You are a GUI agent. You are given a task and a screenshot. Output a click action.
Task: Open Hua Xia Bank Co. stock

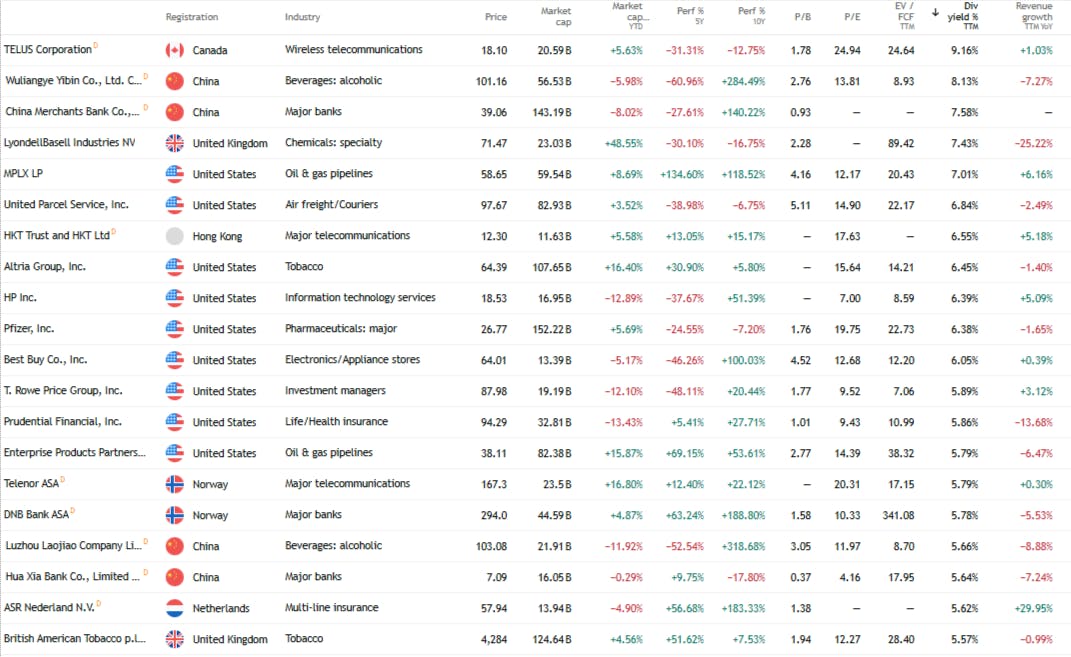pos(72,576)
